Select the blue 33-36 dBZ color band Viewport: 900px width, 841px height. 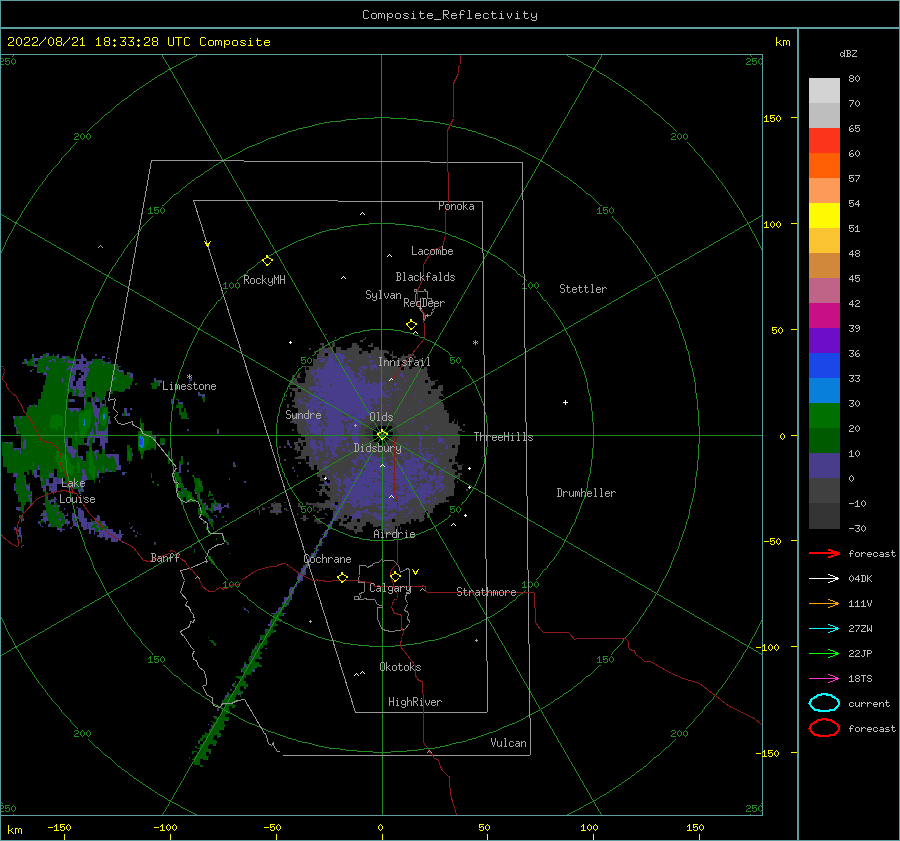click(824, 365)
